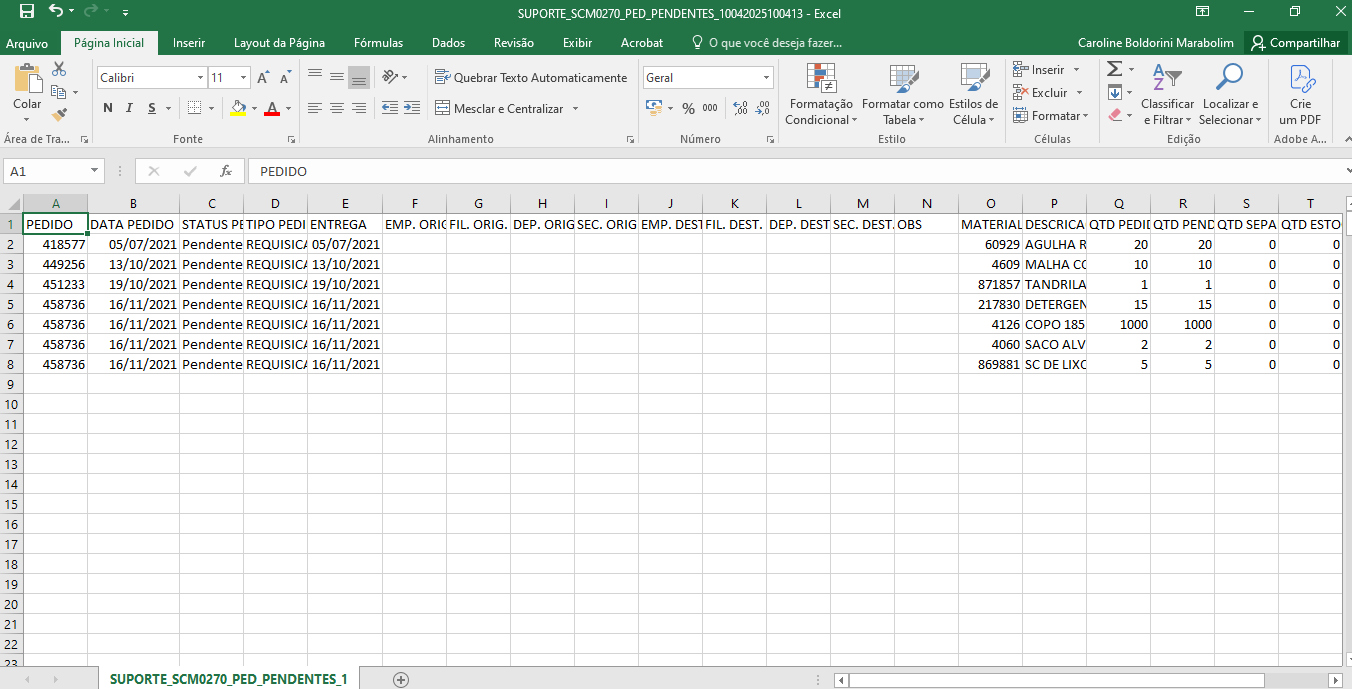Toggle bold formatting with the N button

[x=108, y=108]
